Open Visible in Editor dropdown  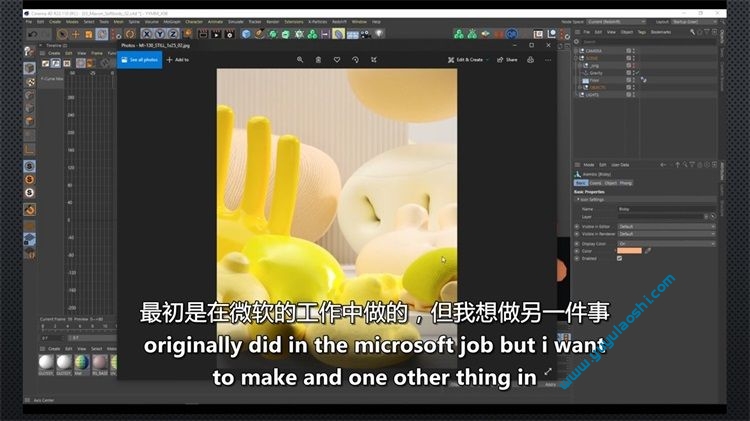pos(666,226)
